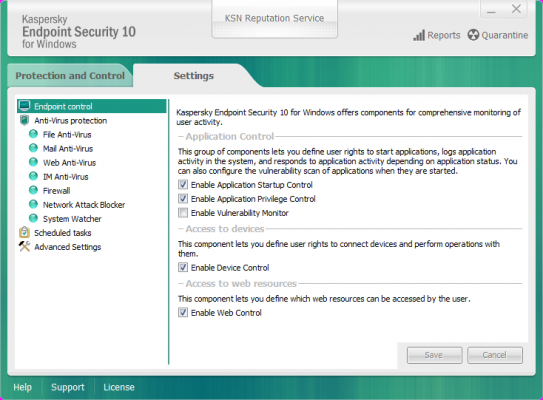Open the License link
Viewport: 543px width, 400px height.
[x=119, y=387]
